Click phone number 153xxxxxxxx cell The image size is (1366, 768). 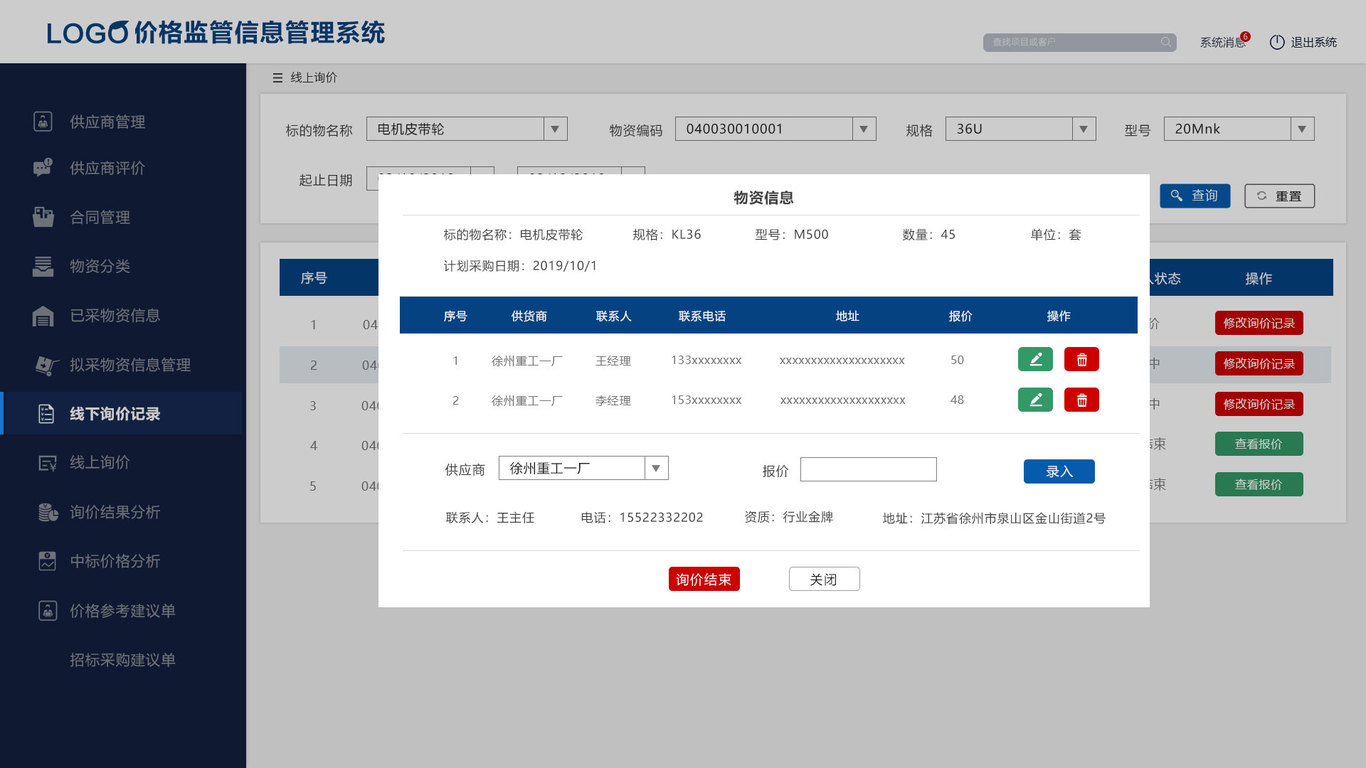[x=706, y=400]
